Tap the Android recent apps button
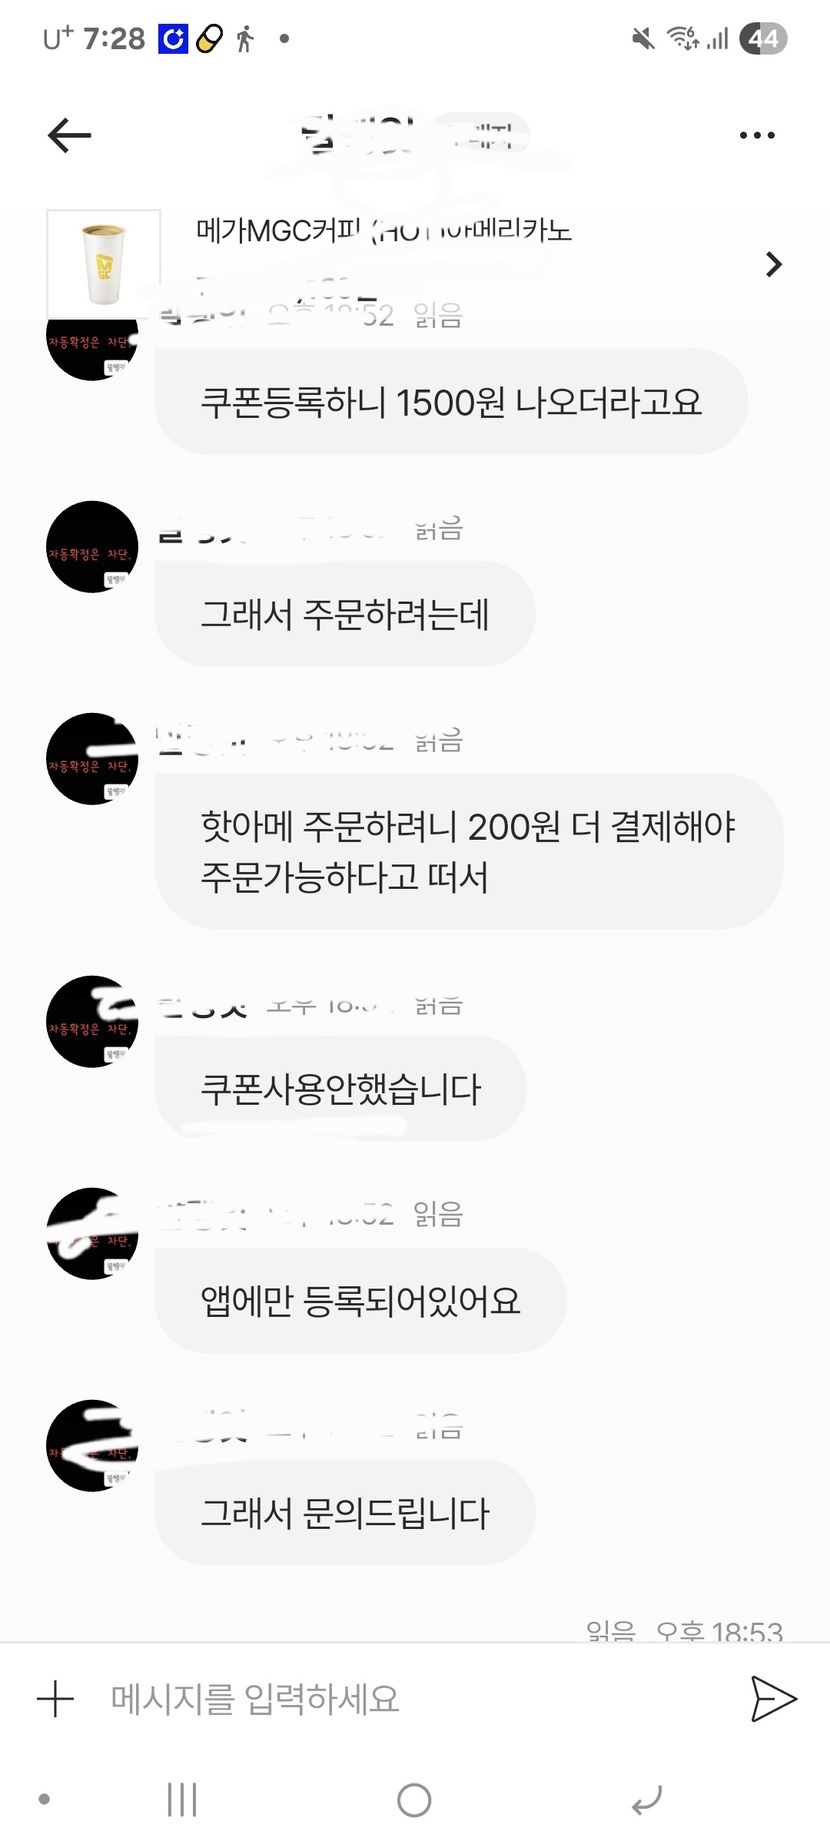 pyautogui.click(x=182, y=1800)
